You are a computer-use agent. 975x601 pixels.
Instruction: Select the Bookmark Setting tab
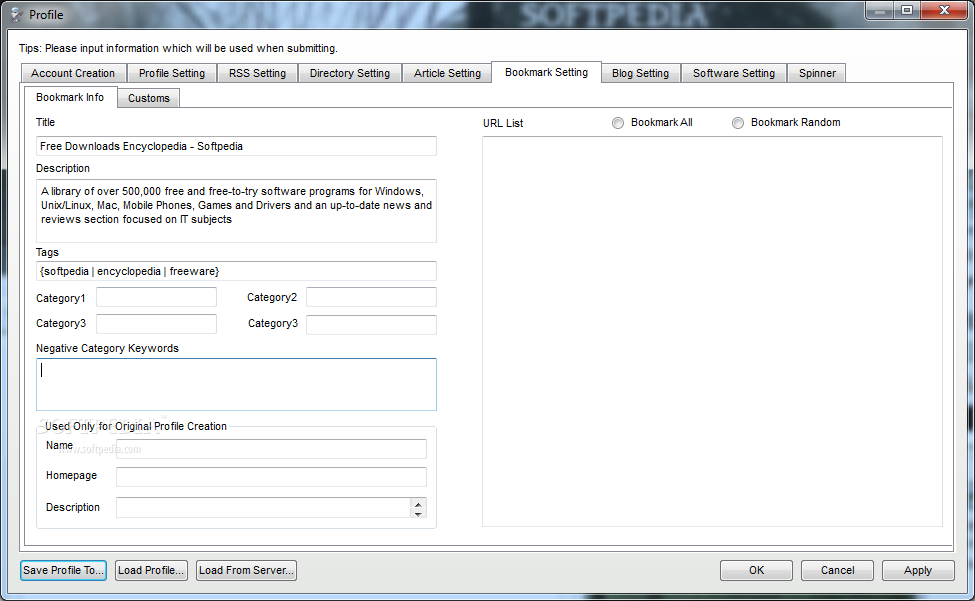(x=546, y=72)
